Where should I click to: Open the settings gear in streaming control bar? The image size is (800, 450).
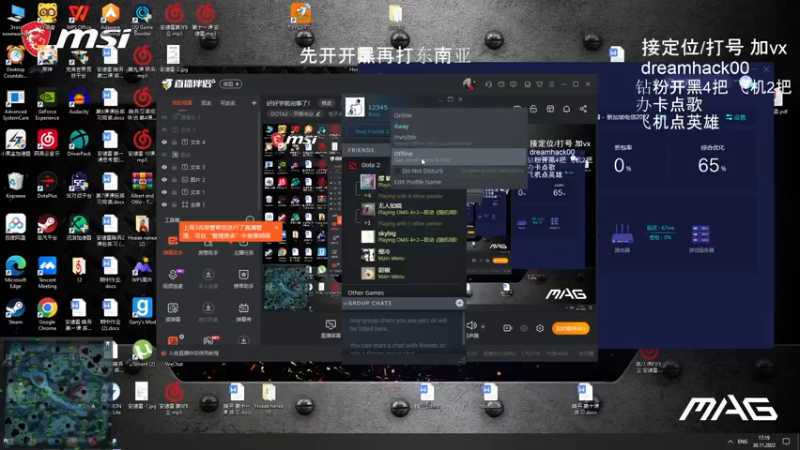point(540,328)
